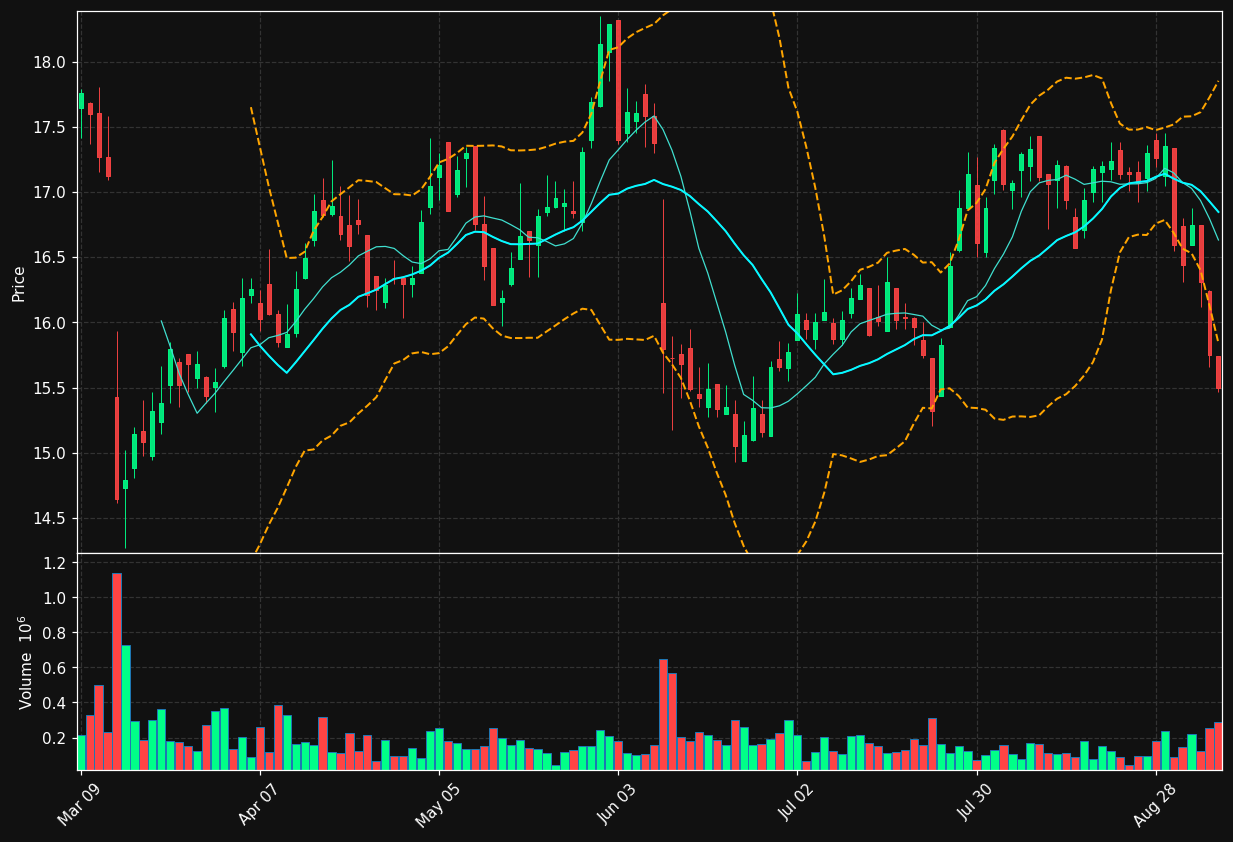
Task: Click the 15.5 price tick label
Action: coord(49,388)
